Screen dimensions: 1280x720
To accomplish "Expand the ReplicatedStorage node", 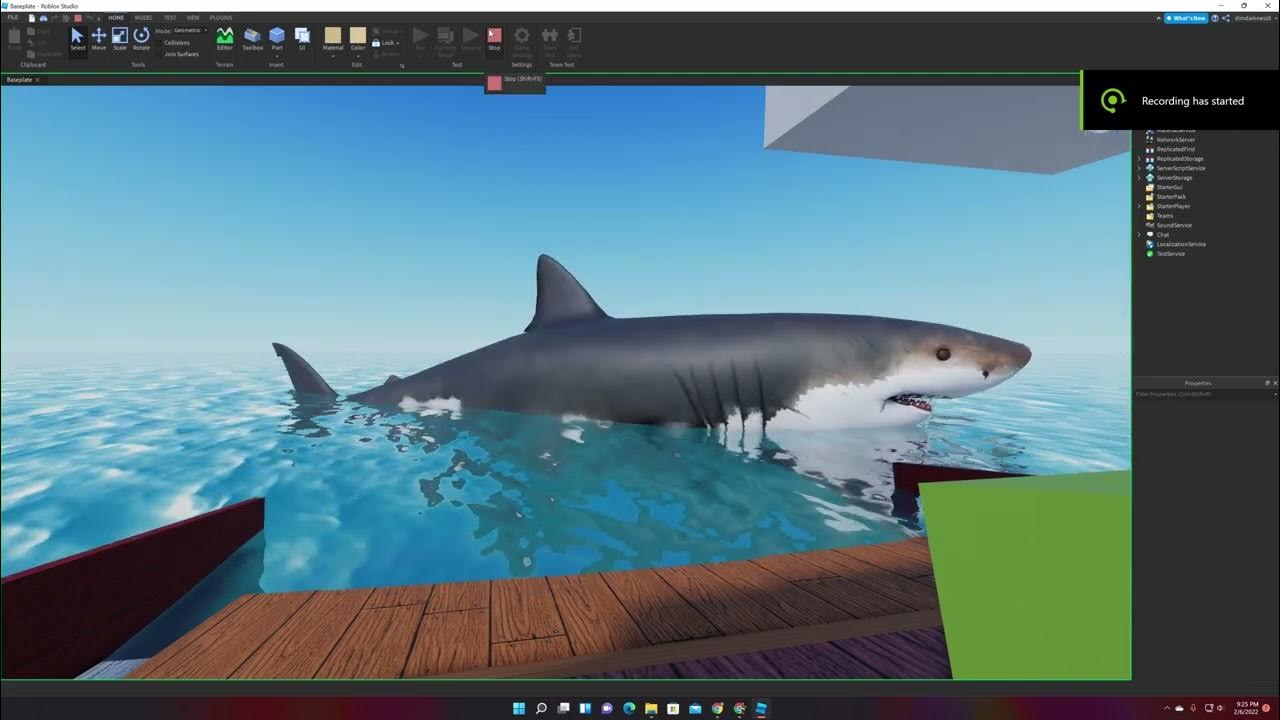I will pyautogui.click(x=1139, y=159).
